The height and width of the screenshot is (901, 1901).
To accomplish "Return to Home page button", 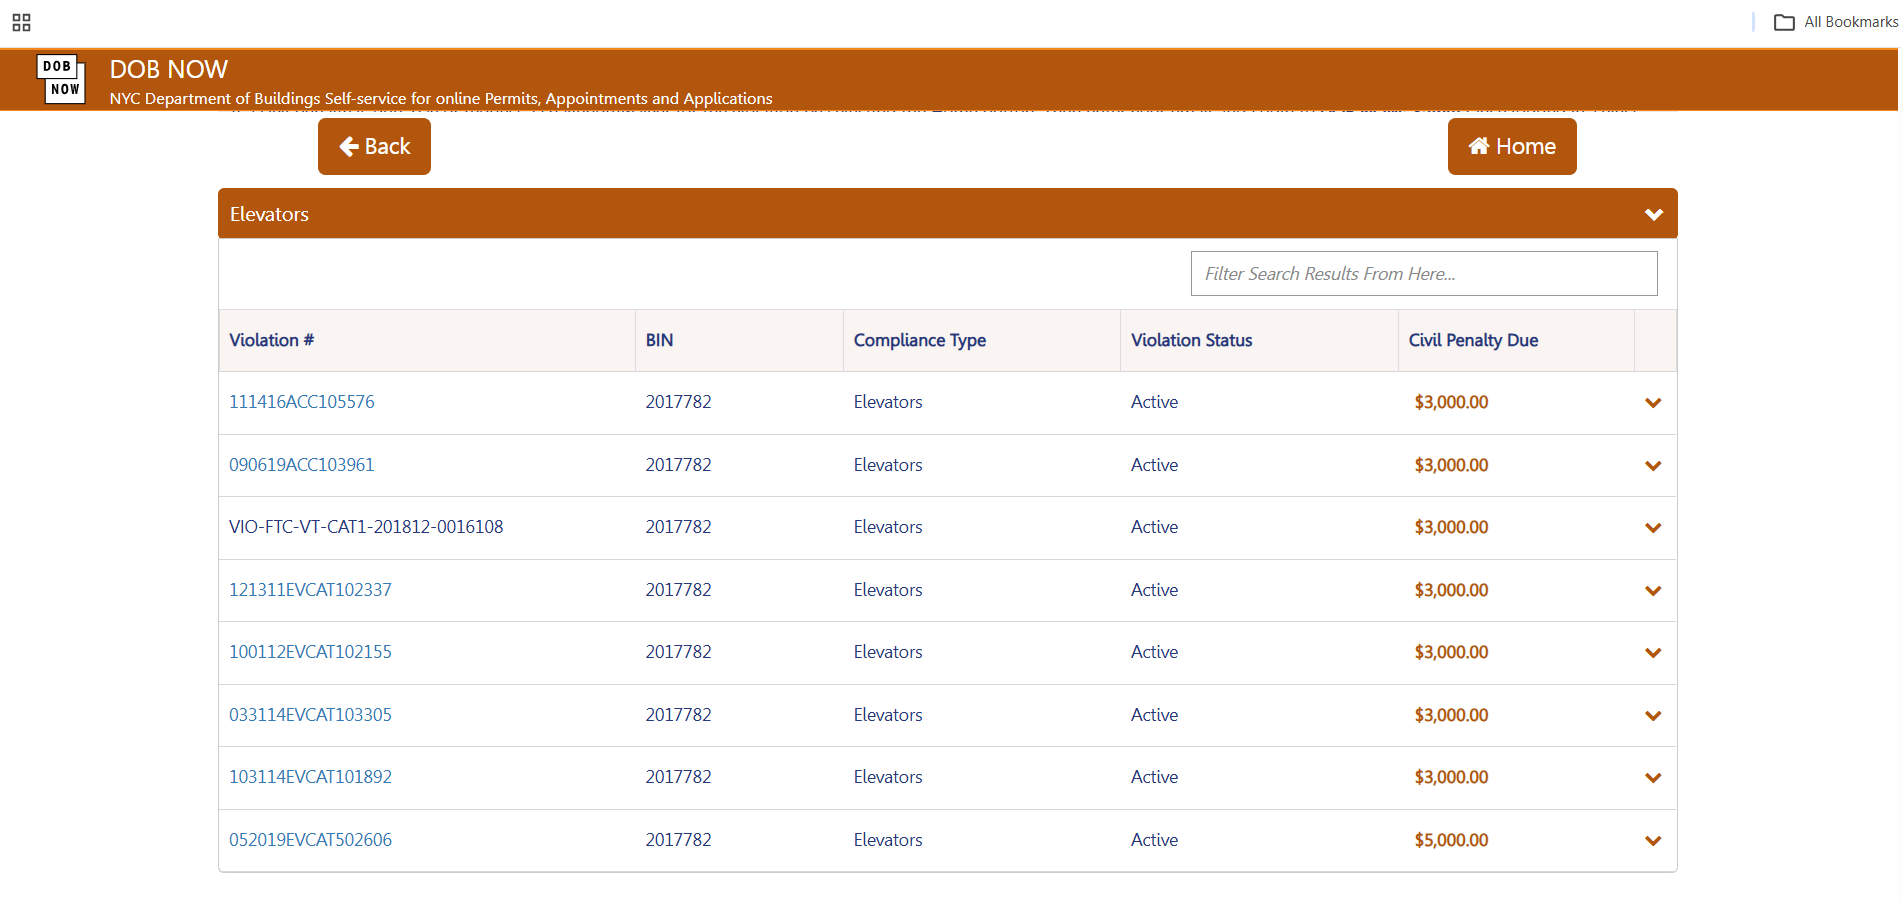I will point(1512,146).
